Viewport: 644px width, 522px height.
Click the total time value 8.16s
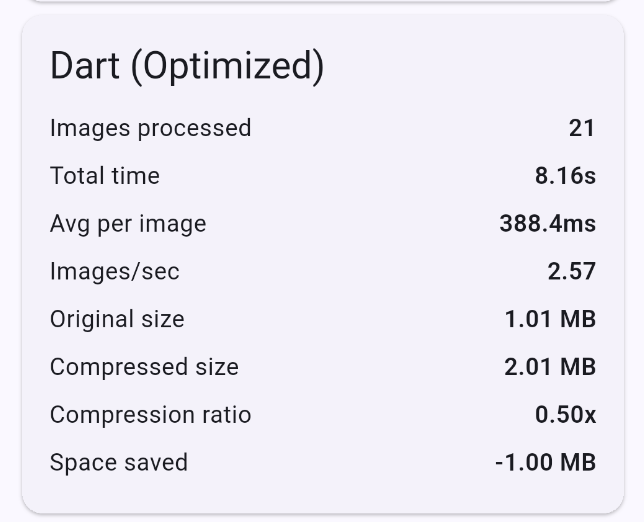[565, 176]
